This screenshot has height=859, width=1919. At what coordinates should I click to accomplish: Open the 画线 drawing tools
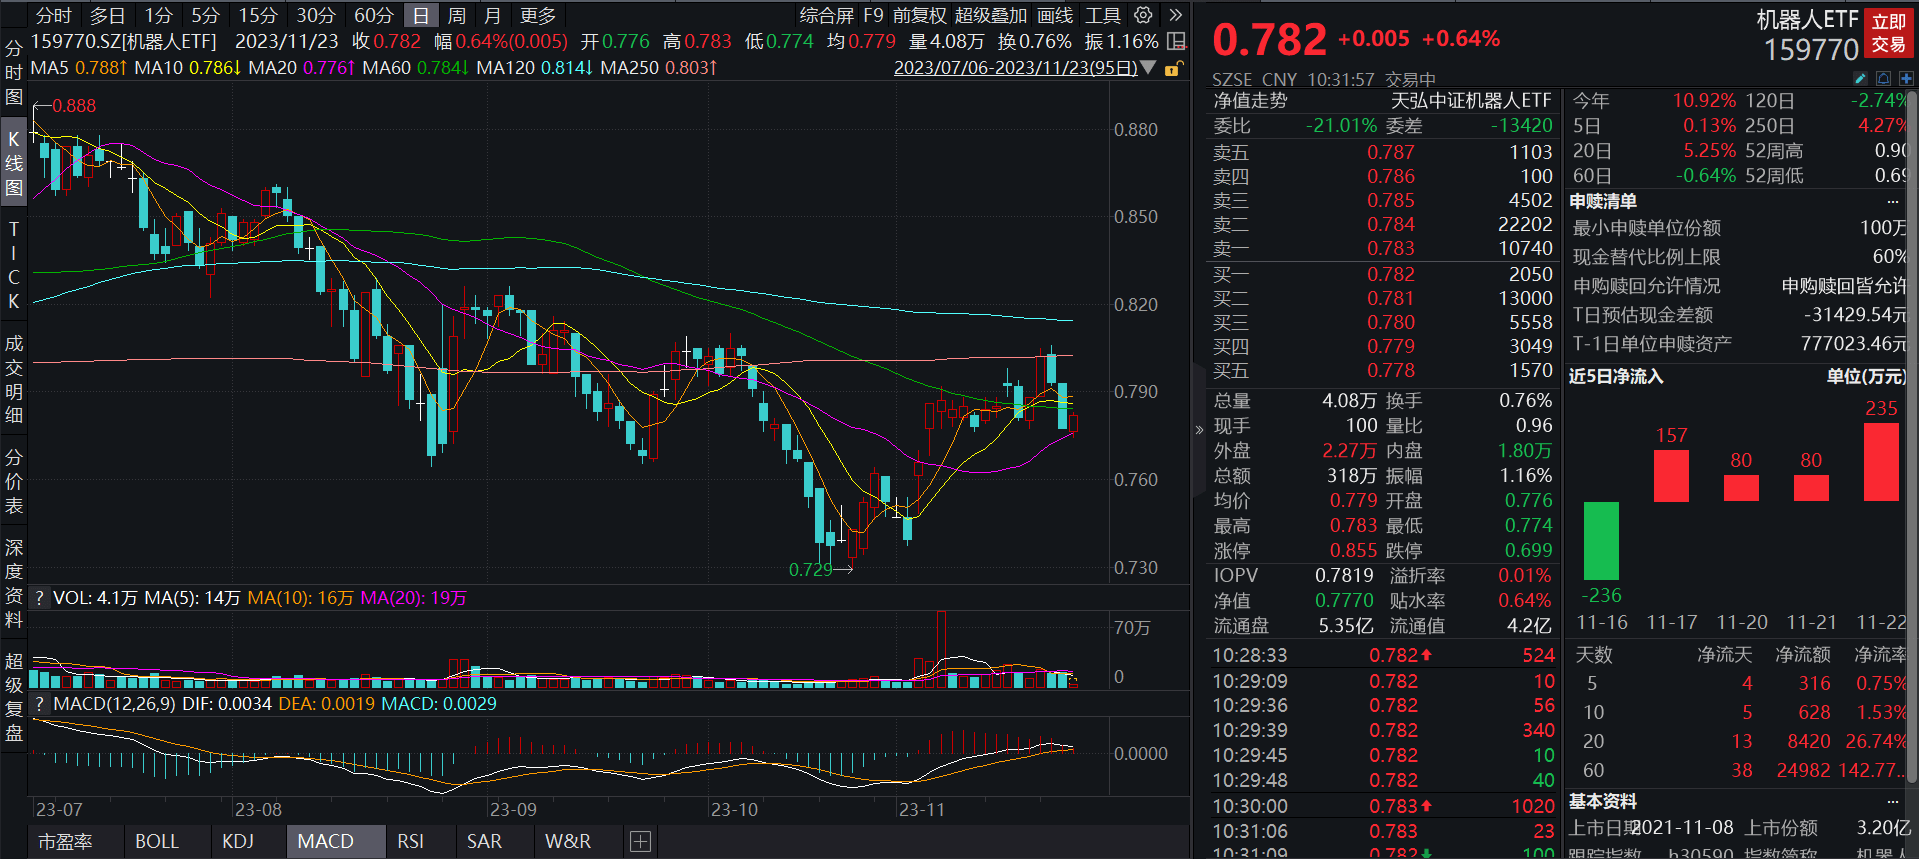pyautogui.click(x=1055, y=15)
